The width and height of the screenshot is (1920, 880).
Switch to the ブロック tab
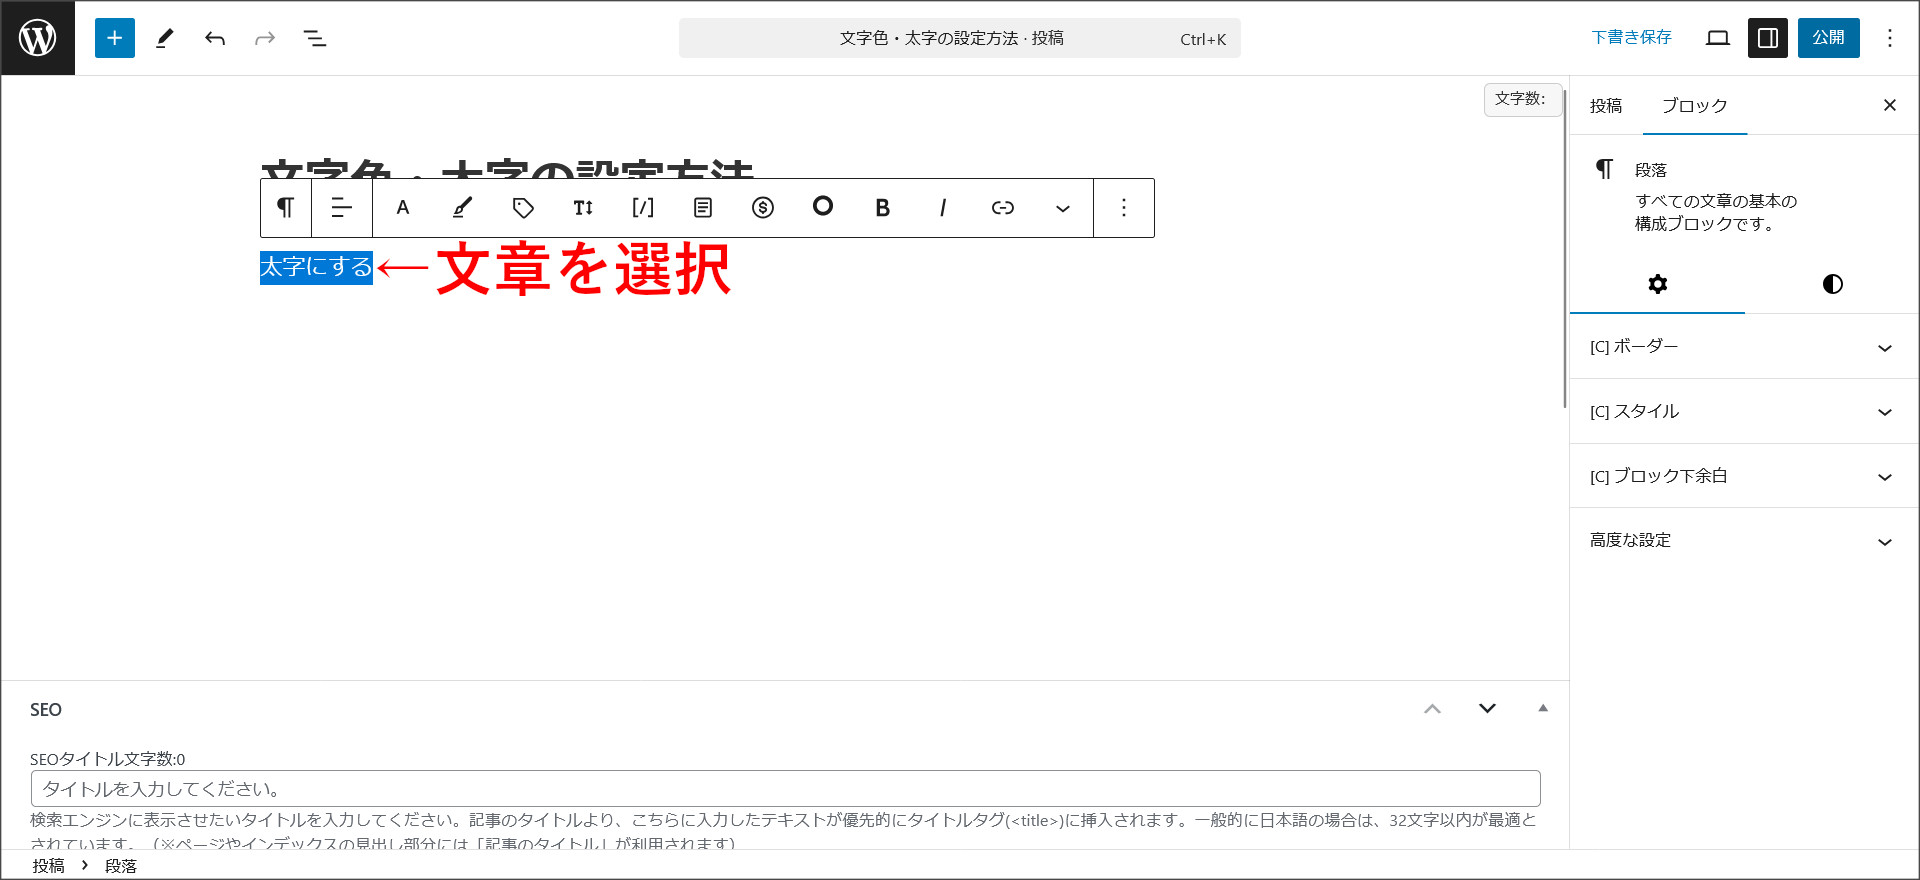[x=1695, y=106]
